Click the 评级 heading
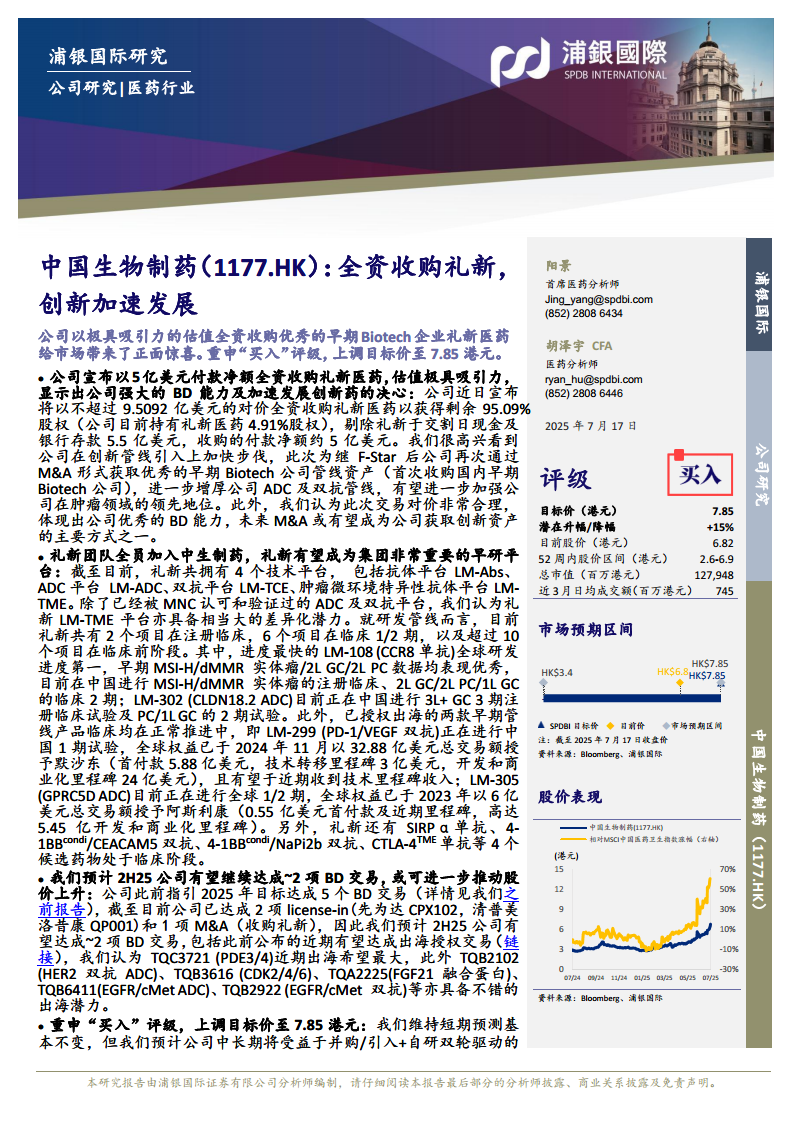The height and width of the screenshot is (1122, 793). [565, 479]
